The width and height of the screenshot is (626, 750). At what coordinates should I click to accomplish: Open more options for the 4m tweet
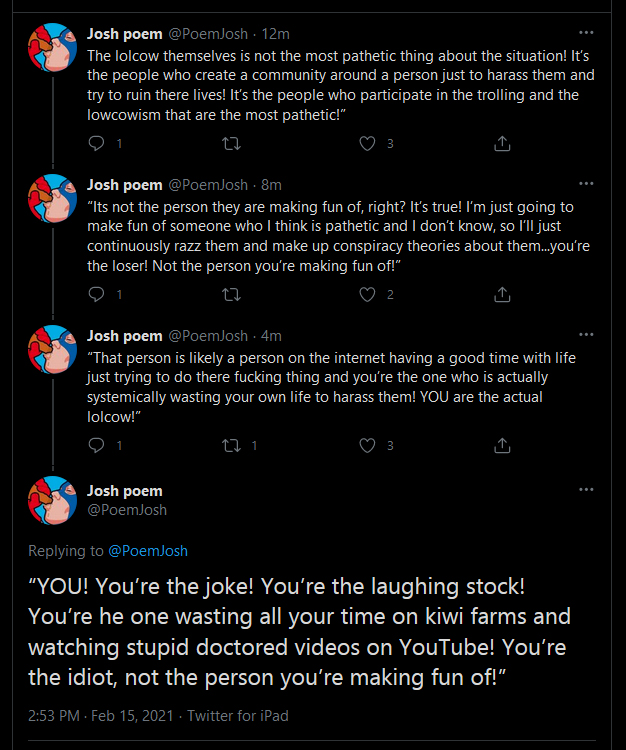(x=586, y=335)
